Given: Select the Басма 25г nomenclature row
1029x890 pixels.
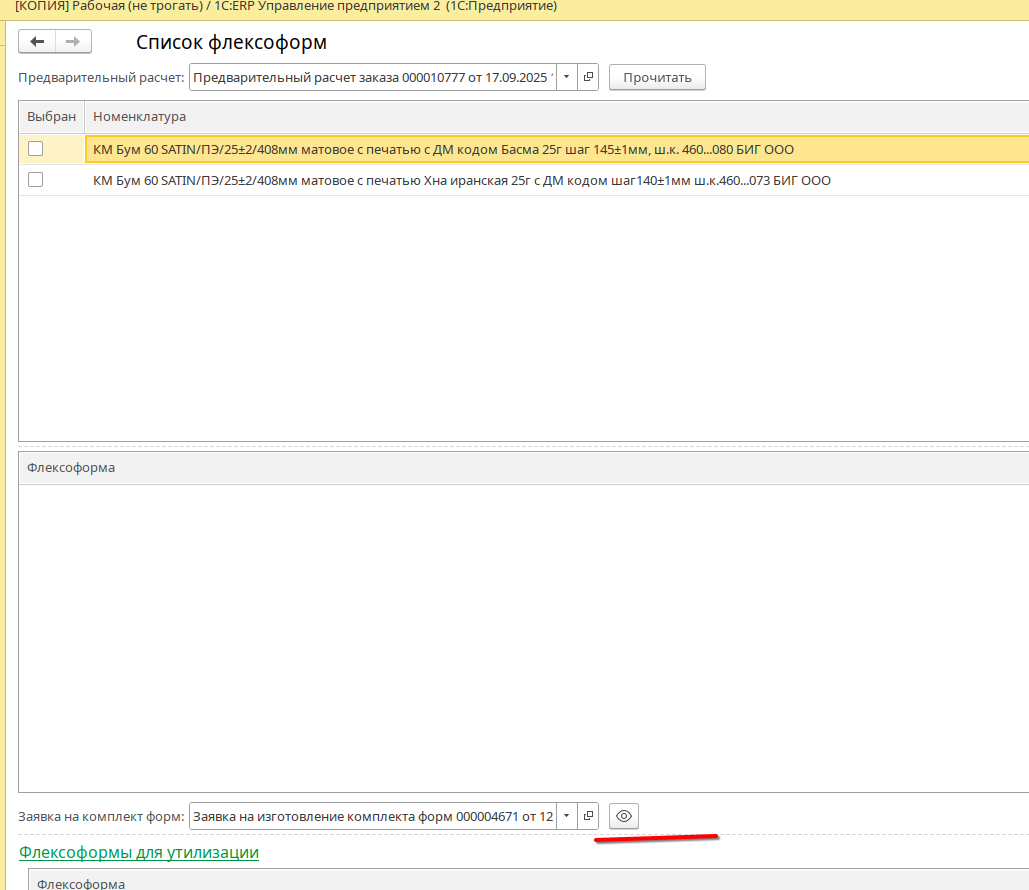Looking at the screenshot, I should [x=443, y=149].
